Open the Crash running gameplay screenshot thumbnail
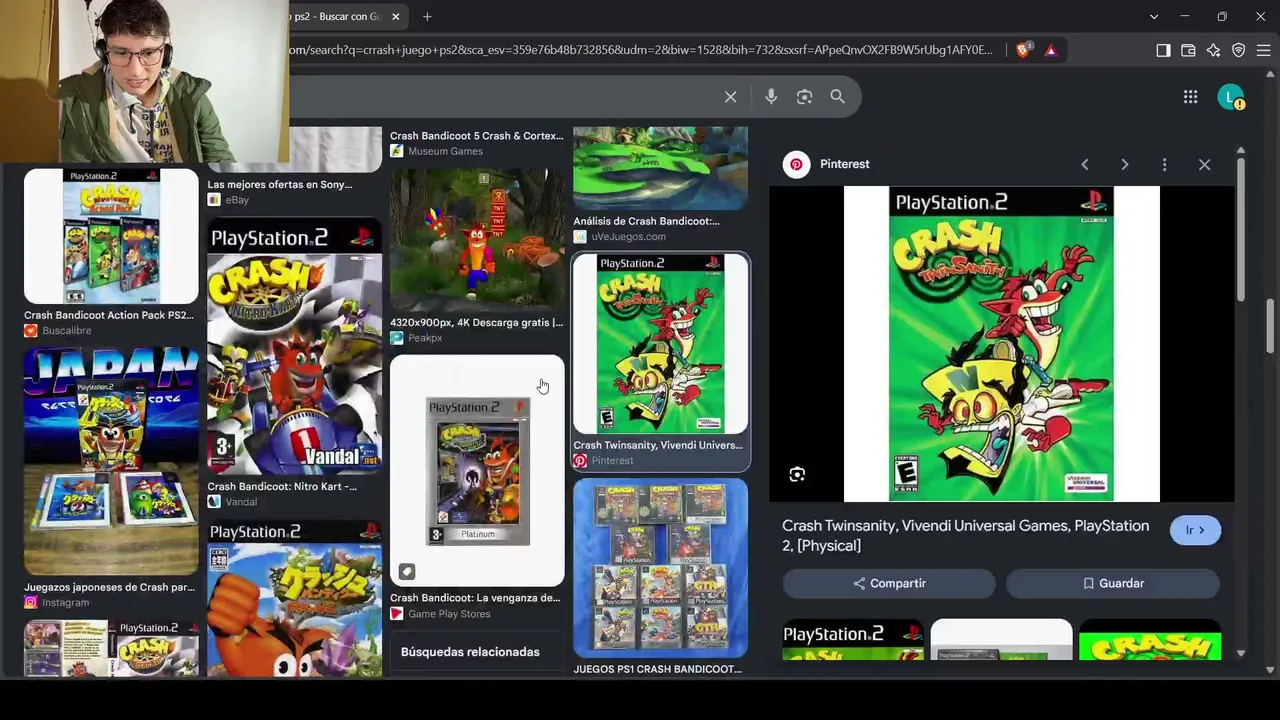 pyautogui.click(x=477, y=240)
